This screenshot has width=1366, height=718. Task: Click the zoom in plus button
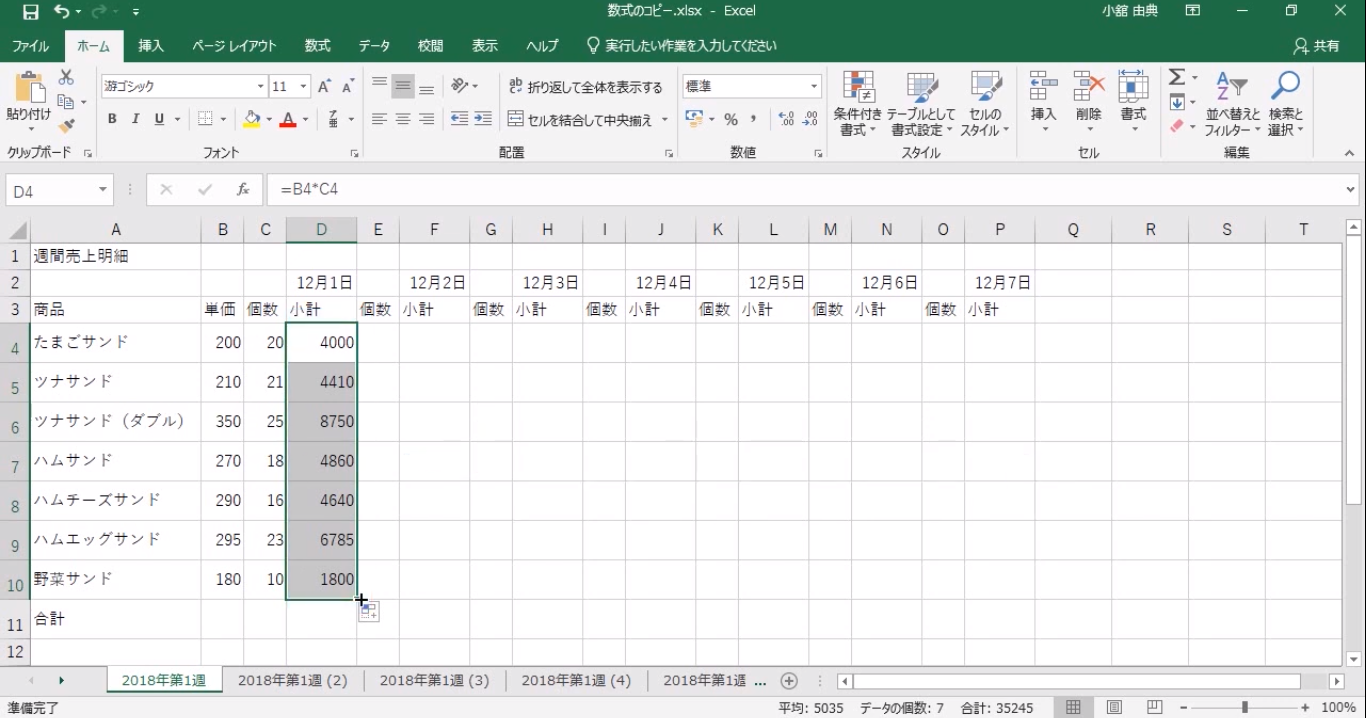click(x=1305, y=707)
